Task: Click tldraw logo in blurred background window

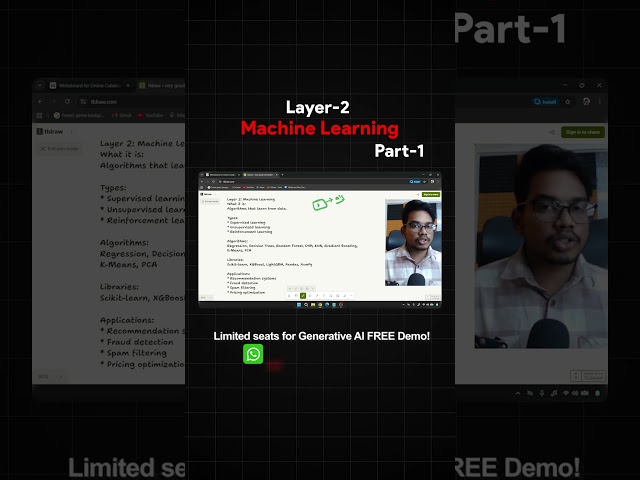Action: tap(50, 131)
